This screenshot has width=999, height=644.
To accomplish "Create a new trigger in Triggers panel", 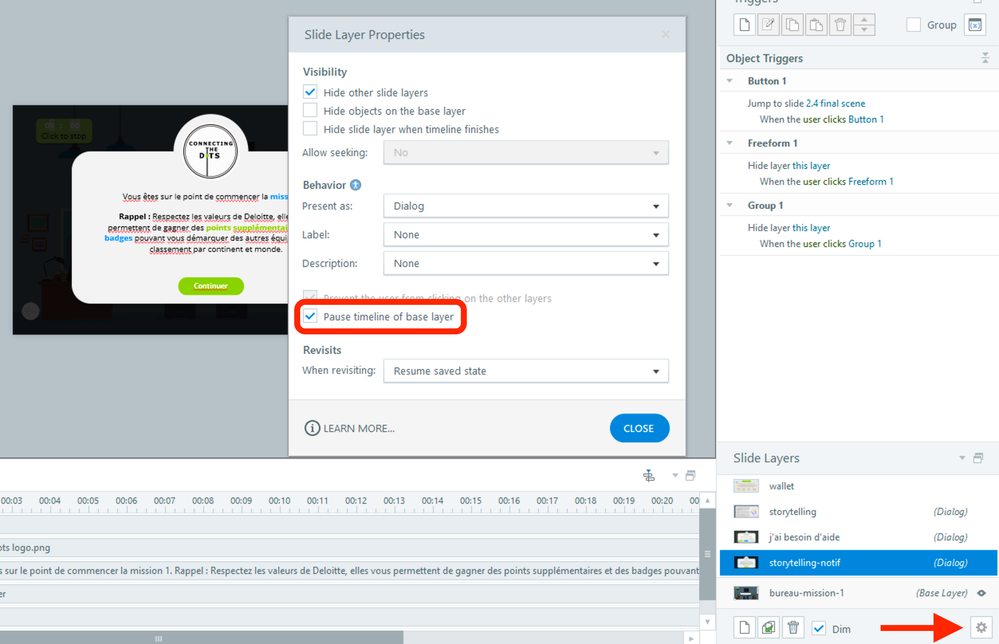I will tap(744, 25).
